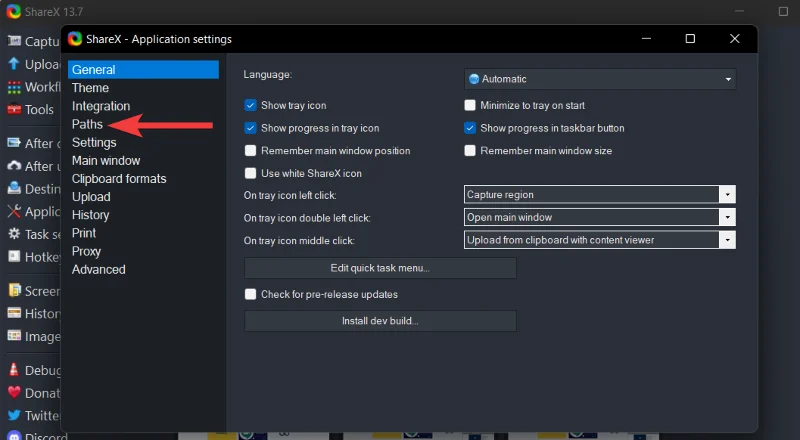Click the Application settings wrench icon
This screenshot has height=440, width=800.
[x=14, y=211]
